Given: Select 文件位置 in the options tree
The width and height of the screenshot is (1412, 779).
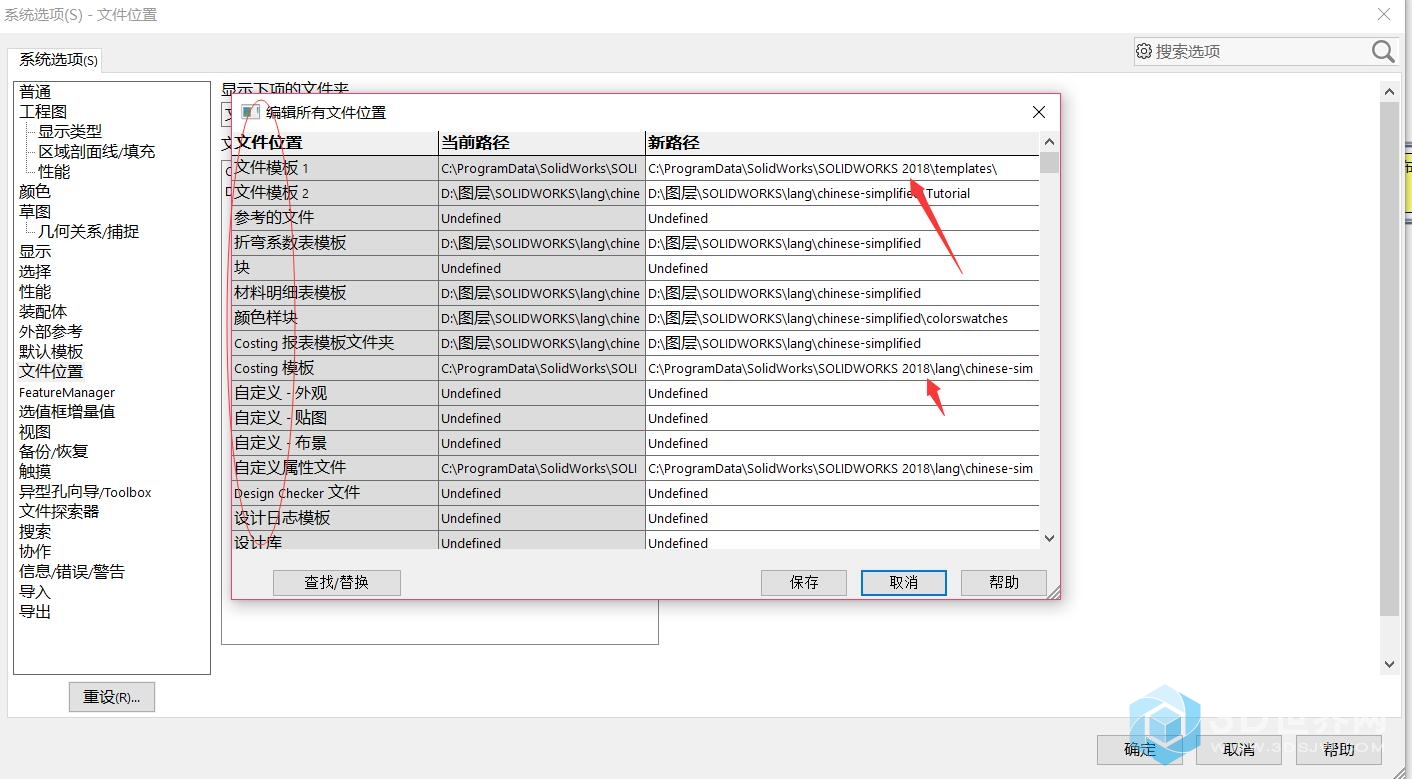Looking at the screenshot, I should 51,372.
